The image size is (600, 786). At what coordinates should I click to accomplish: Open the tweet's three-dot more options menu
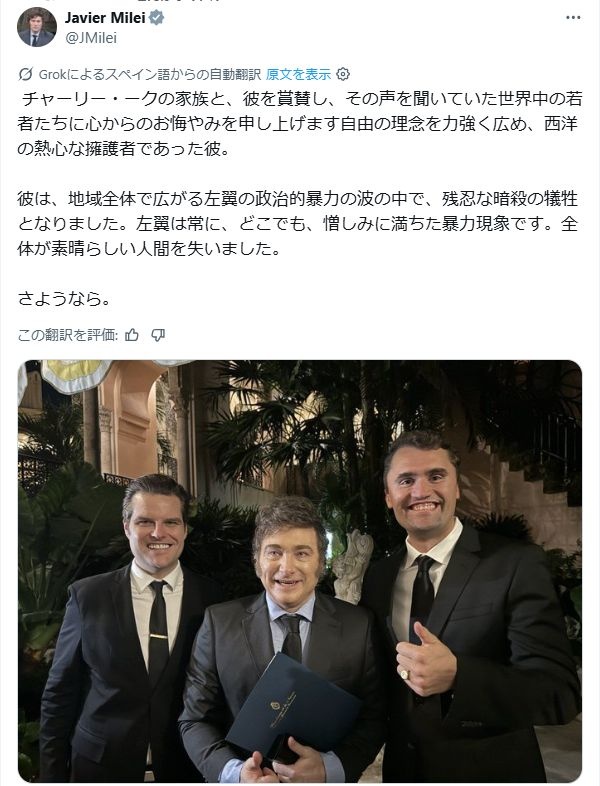tap(572, 18)
